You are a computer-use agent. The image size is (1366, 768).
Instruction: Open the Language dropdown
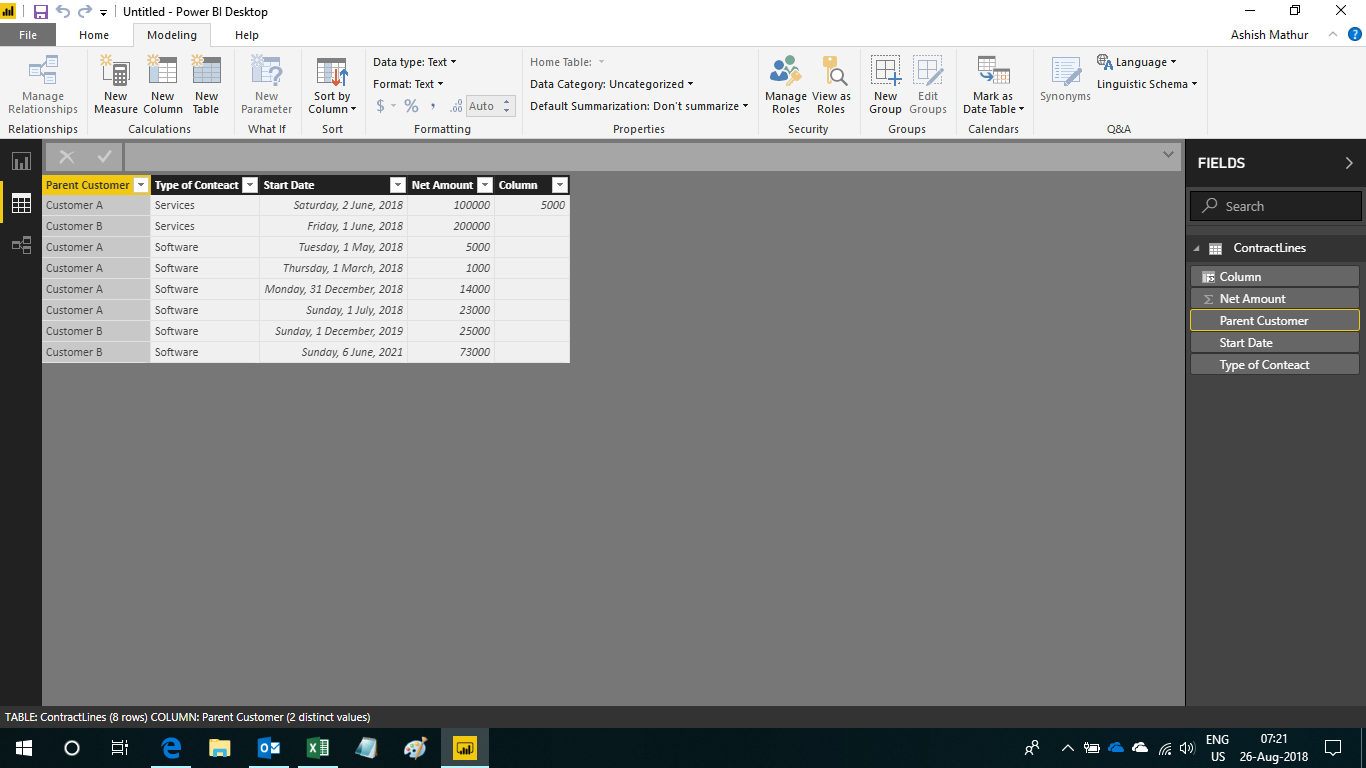click(1137, 62)
